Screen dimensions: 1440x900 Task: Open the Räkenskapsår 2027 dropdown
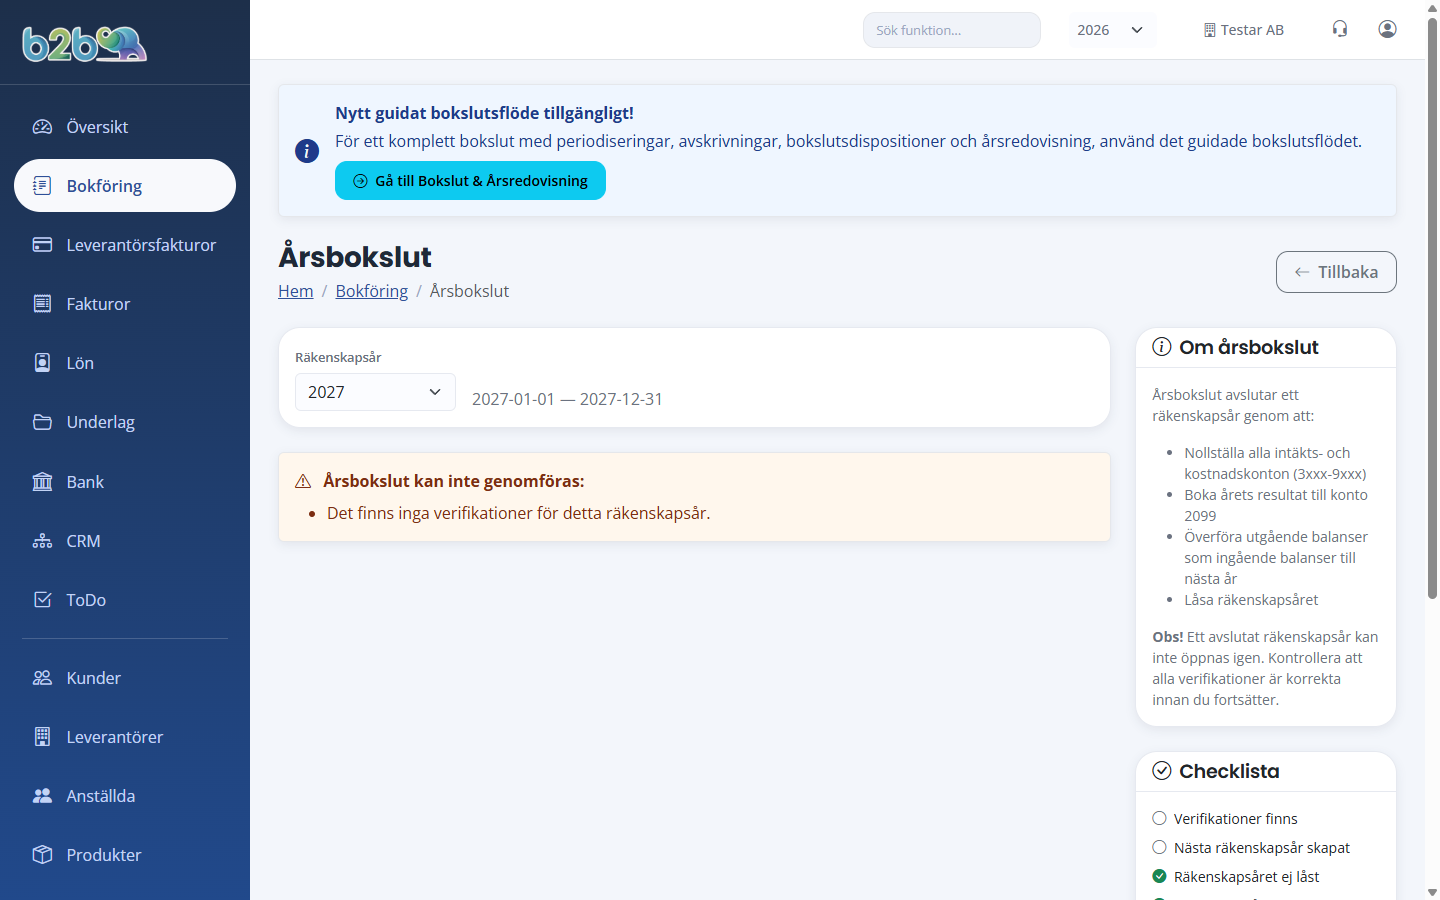pyautogui.click(x=375, y=392)
